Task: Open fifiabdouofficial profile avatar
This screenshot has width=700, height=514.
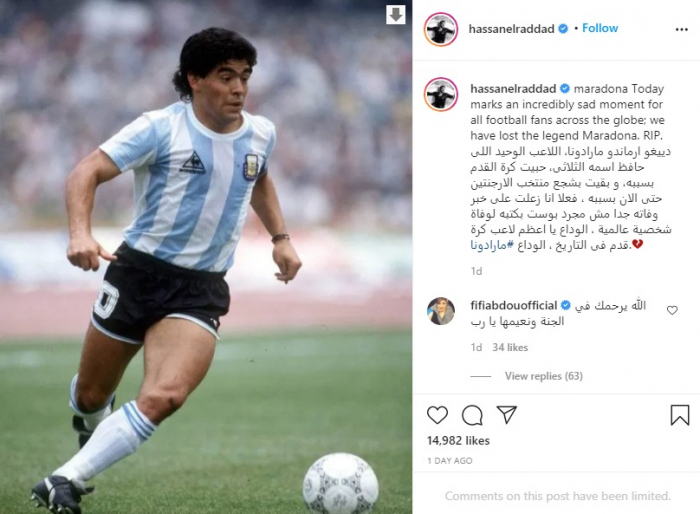Action: [441, 311]
